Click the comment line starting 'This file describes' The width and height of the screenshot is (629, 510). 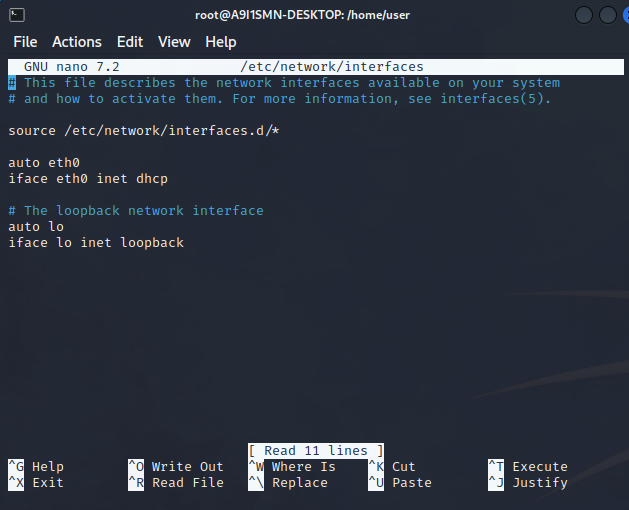pyautogui.click(x=284, y=83)
